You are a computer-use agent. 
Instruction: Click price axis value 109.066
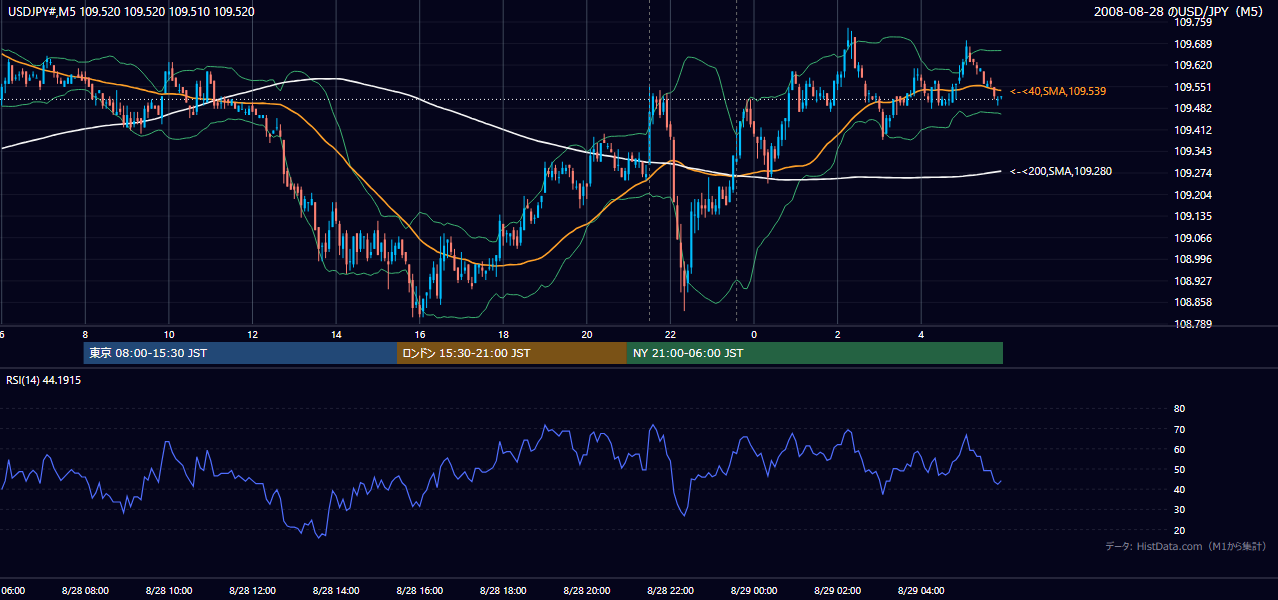point(1192,238)
